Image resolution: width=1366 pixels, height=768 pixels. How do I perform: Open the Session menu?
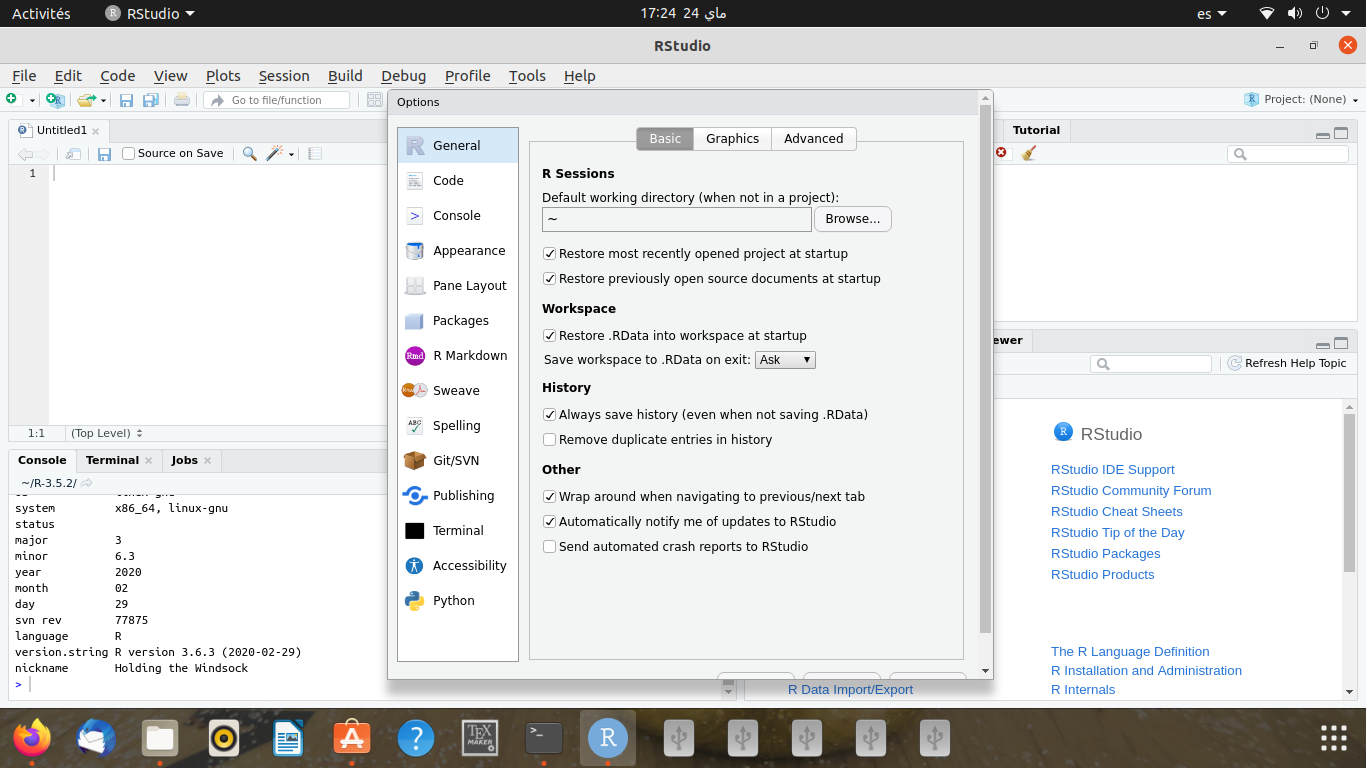[x=284, y=76]
